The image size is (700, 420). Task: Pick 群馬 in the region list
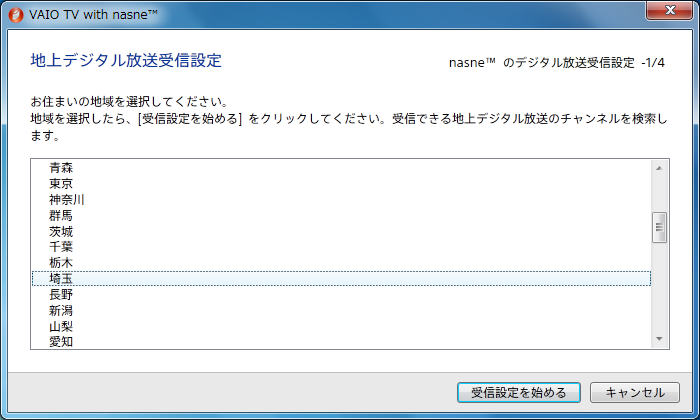click(x=341, y=216)
